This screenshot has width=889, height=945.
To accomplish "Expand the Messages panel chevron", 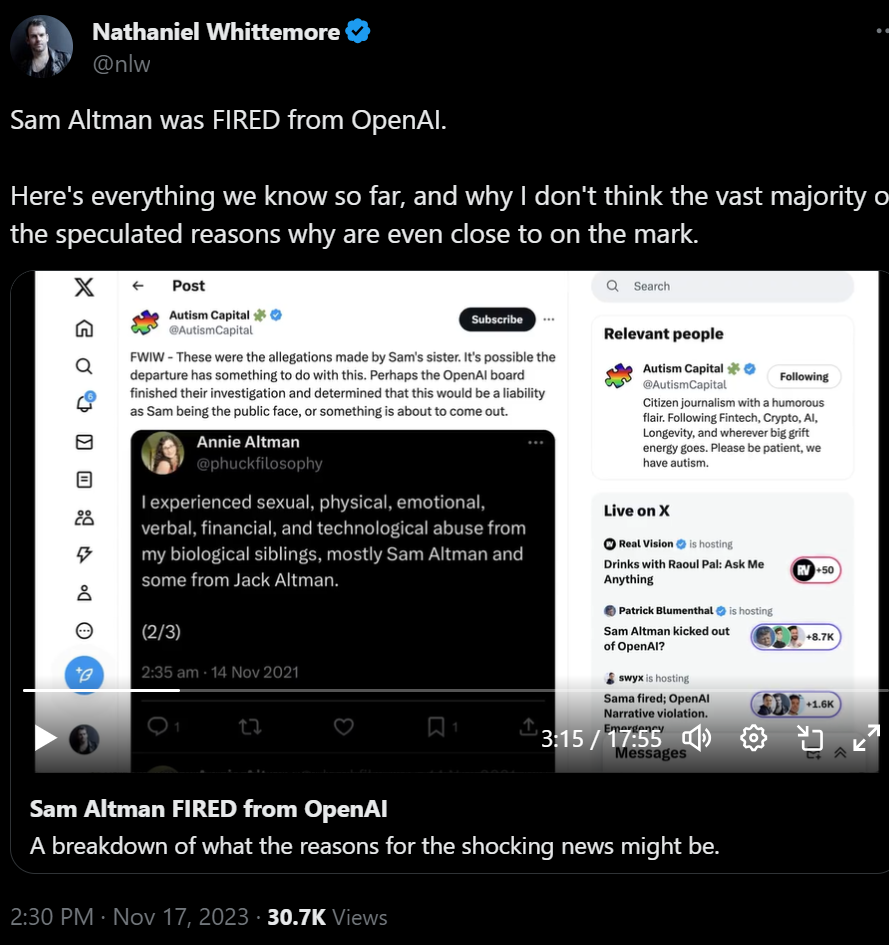I will pos(840,753).
